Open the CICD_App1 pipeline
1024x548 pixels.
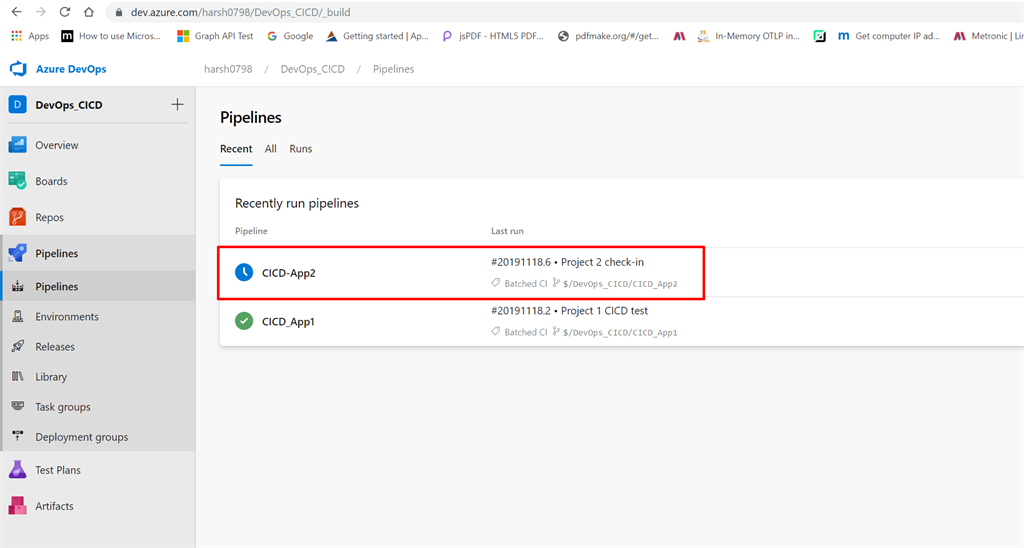[x=288, y=321]
